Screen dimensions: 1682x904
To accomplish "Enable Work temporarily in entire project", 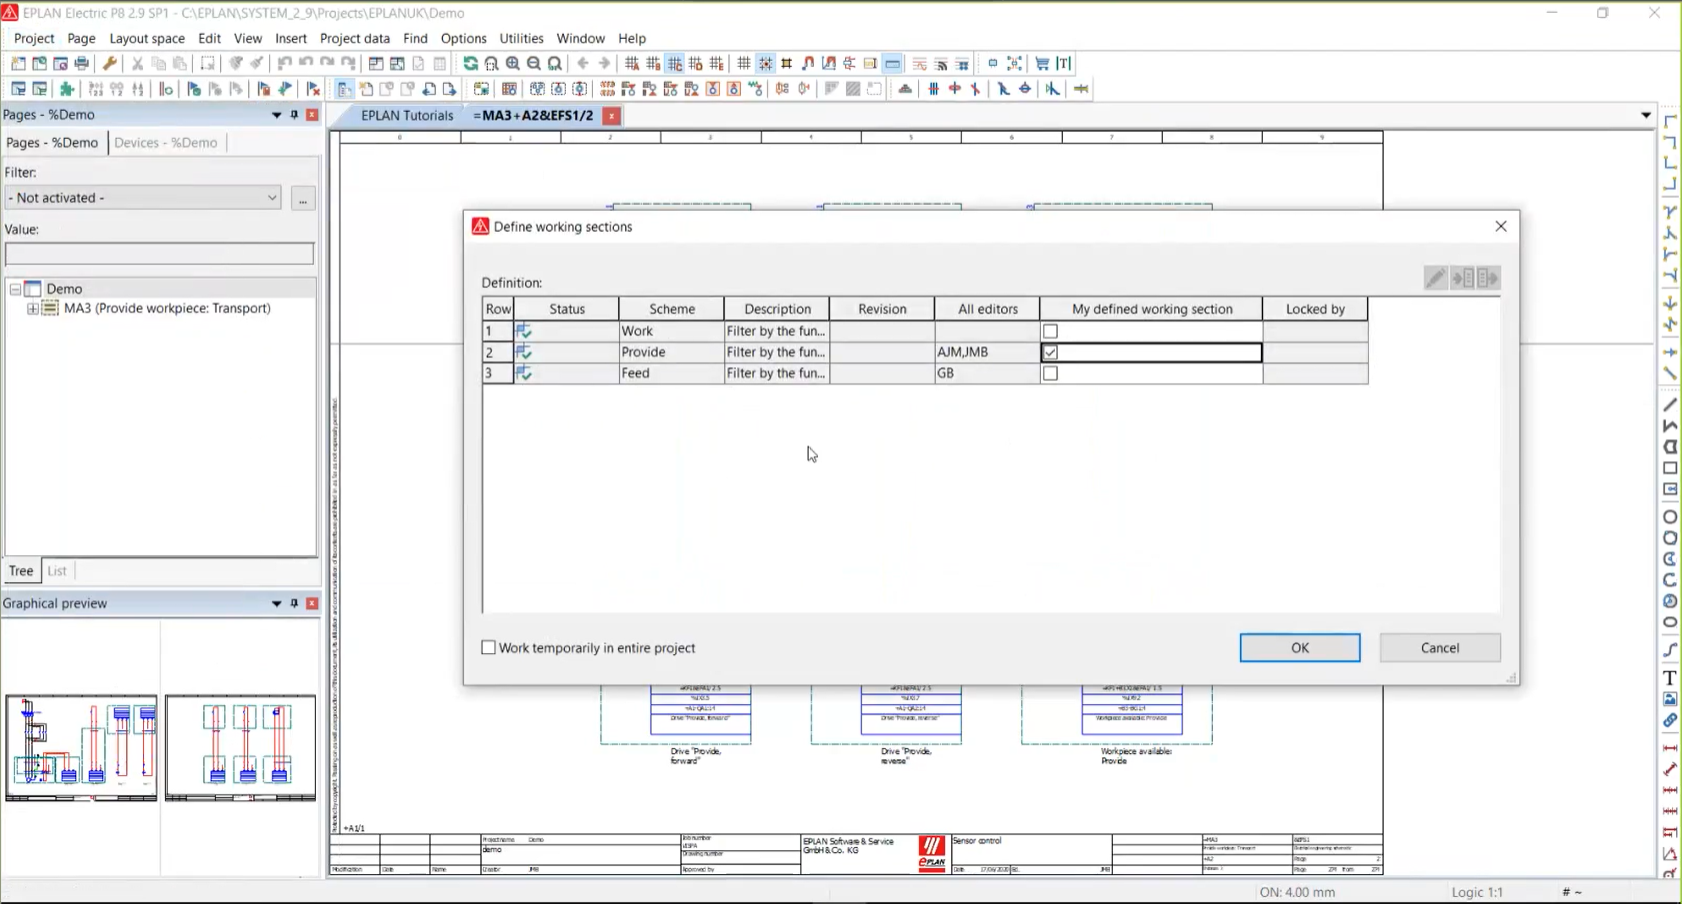I will point(489,647).
